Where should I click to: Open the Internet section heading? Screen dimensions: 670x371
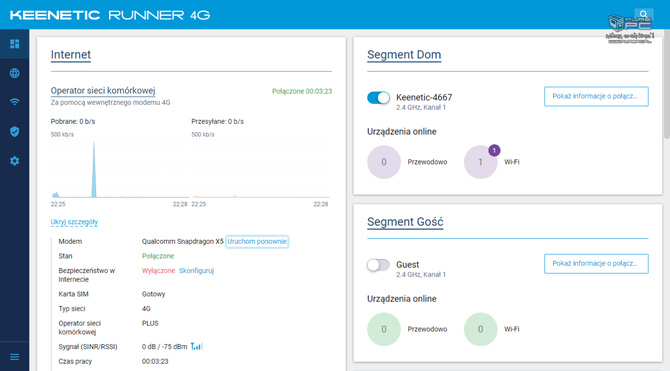(x=71, y=55)
